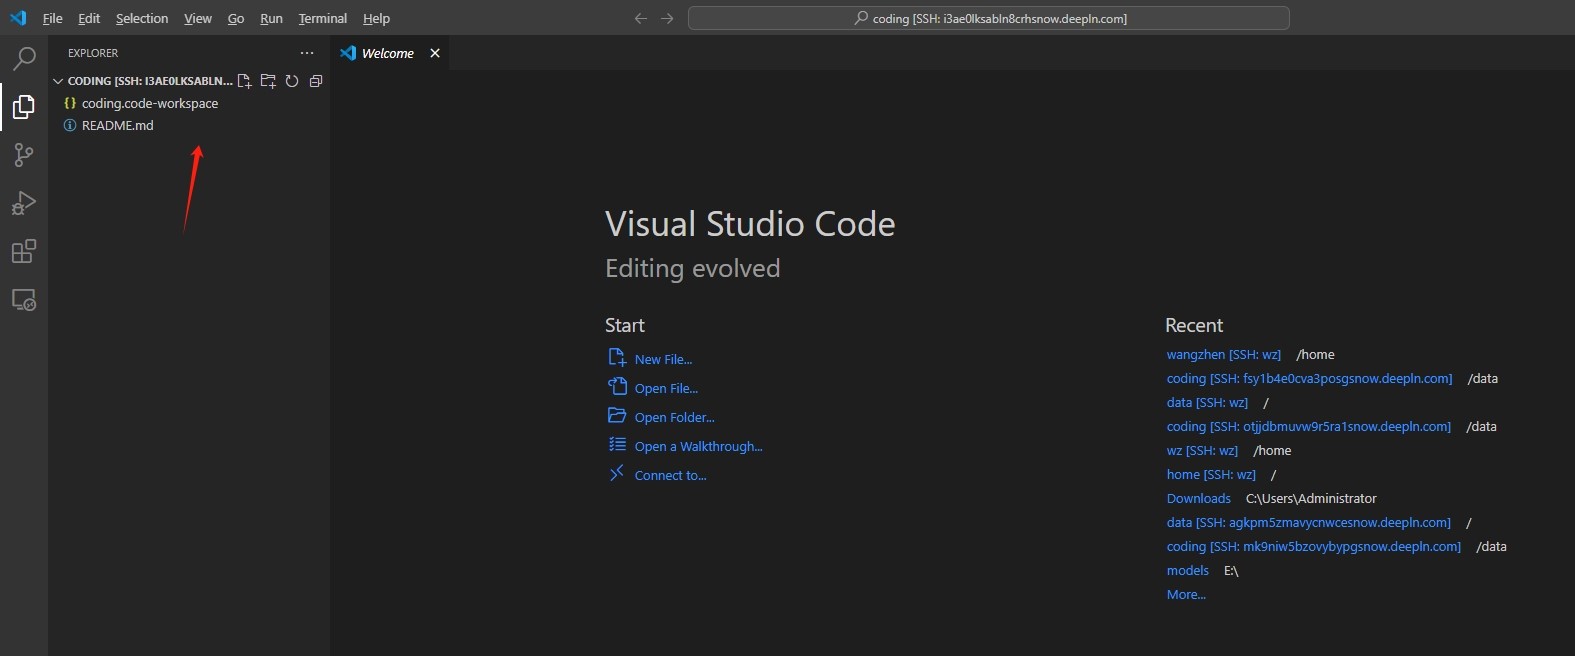Open recent models folder
The height and width of the screenshot is (656, 1575).
[1187, 570]
